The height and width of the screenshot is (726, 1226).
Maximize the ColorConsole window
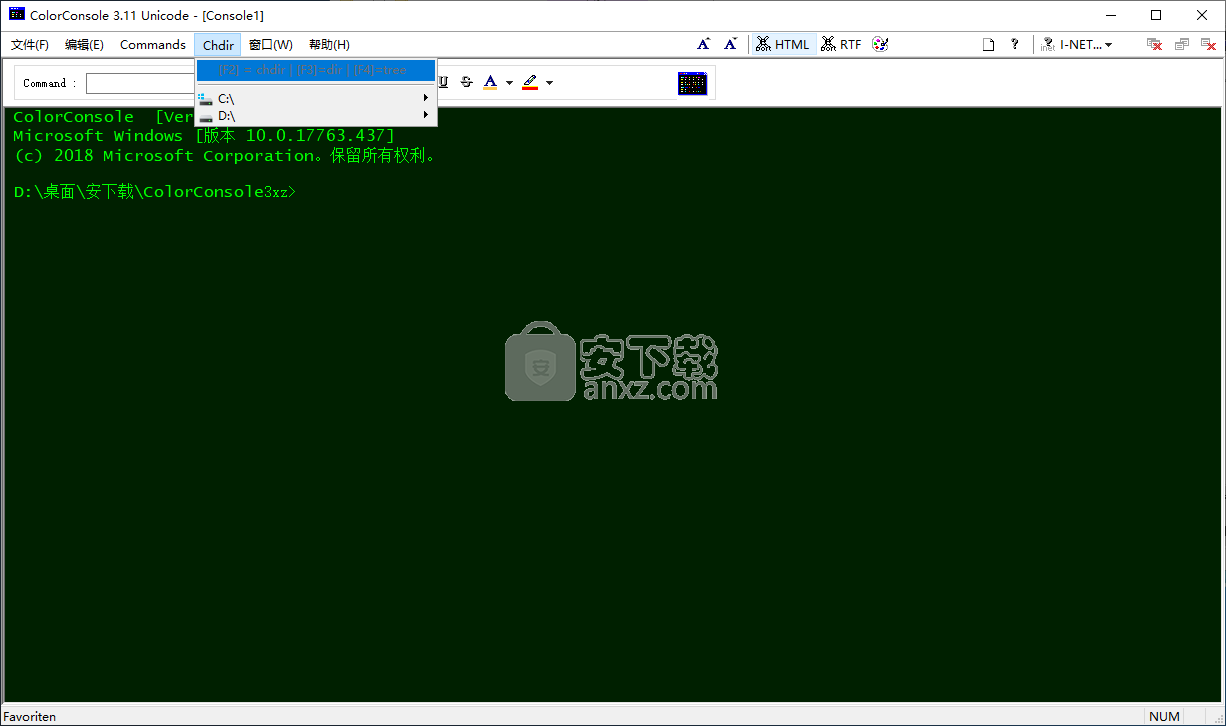1156,15
